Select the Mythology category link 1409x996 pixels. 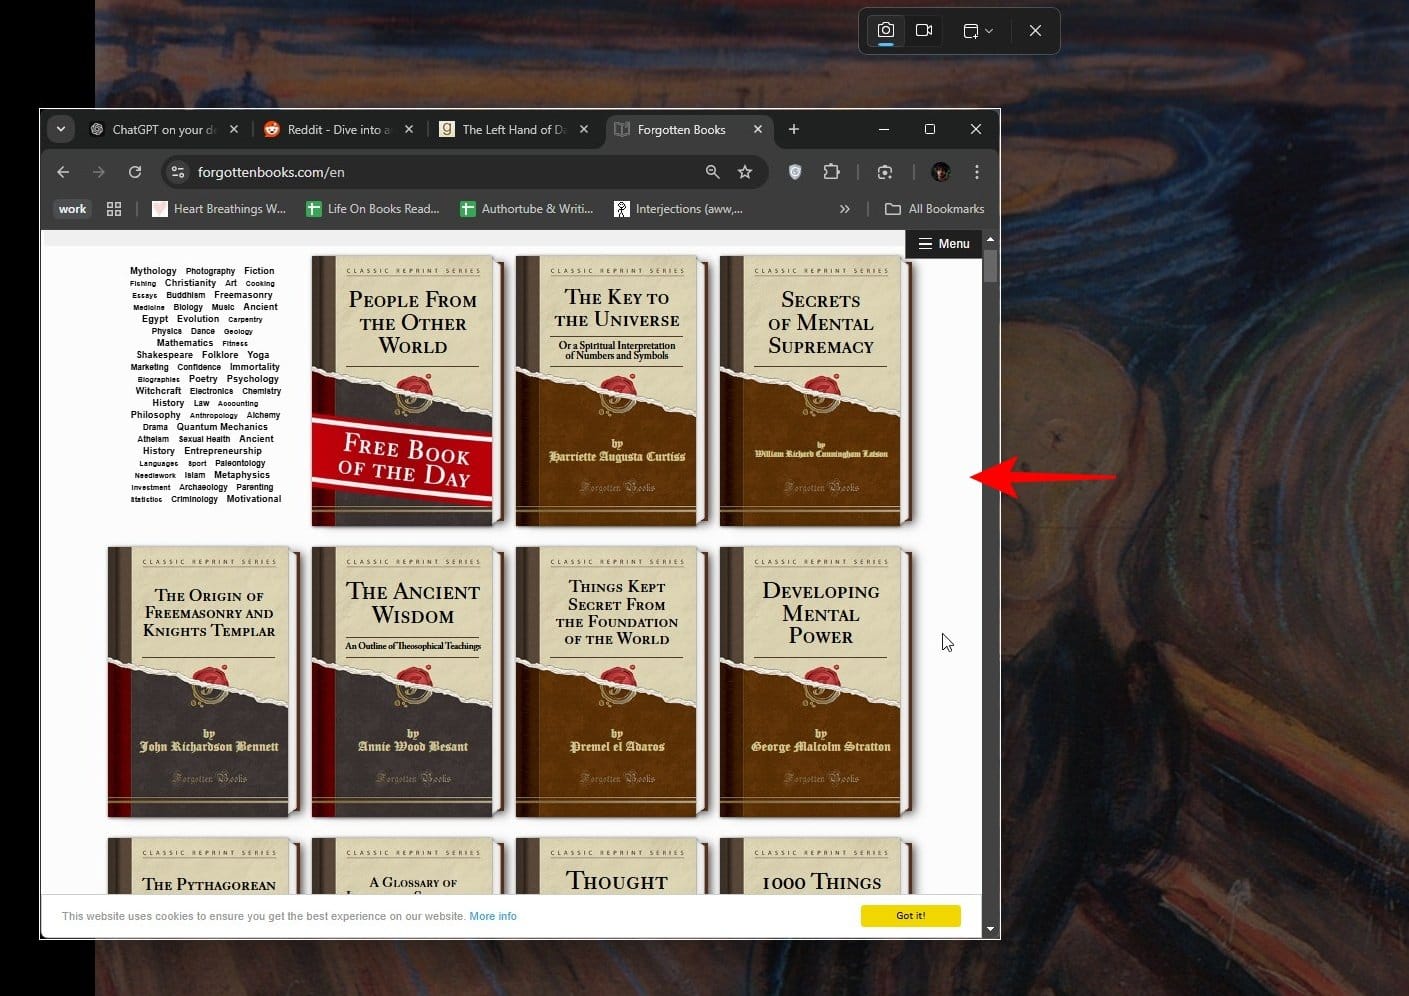pyautogui.click(x=152, y=270)
